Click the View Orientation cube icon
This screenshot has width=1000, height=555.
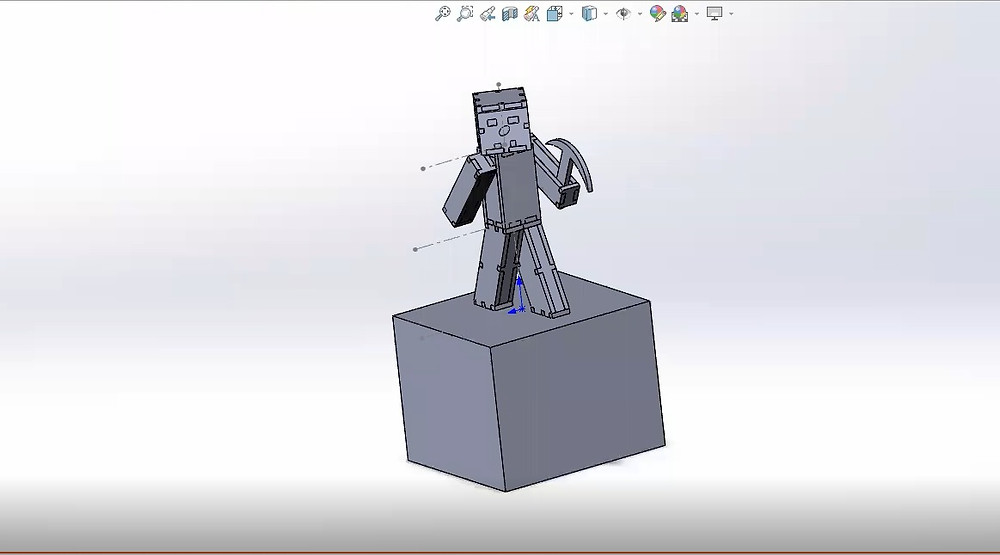(554, 13)
